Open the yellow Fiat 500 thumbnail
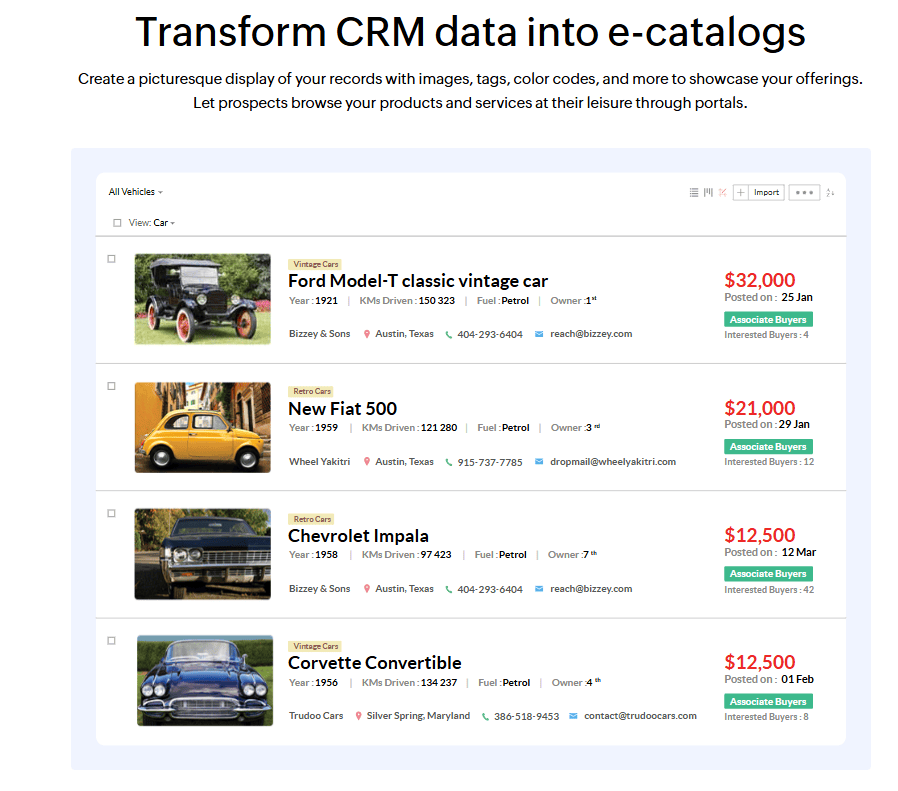The image size is (898, 791). click(x=203, y=427)
